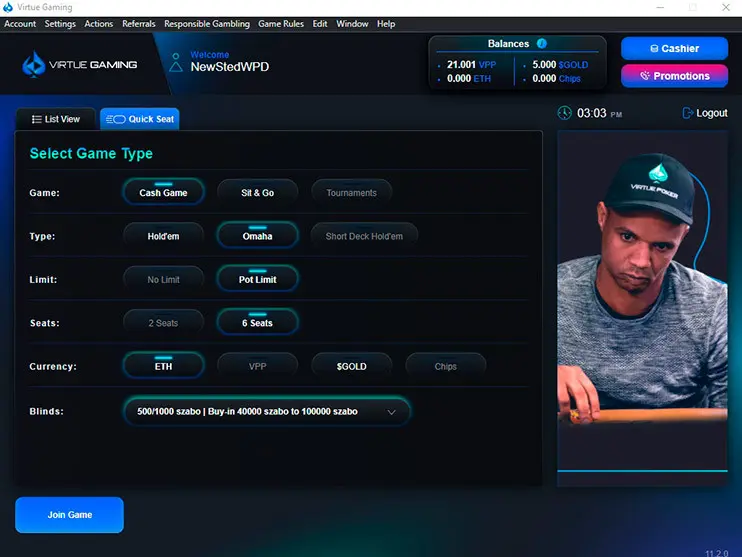Open the Game Rules menu
Viewport: 742px width, 557px height.
point(280,24)
